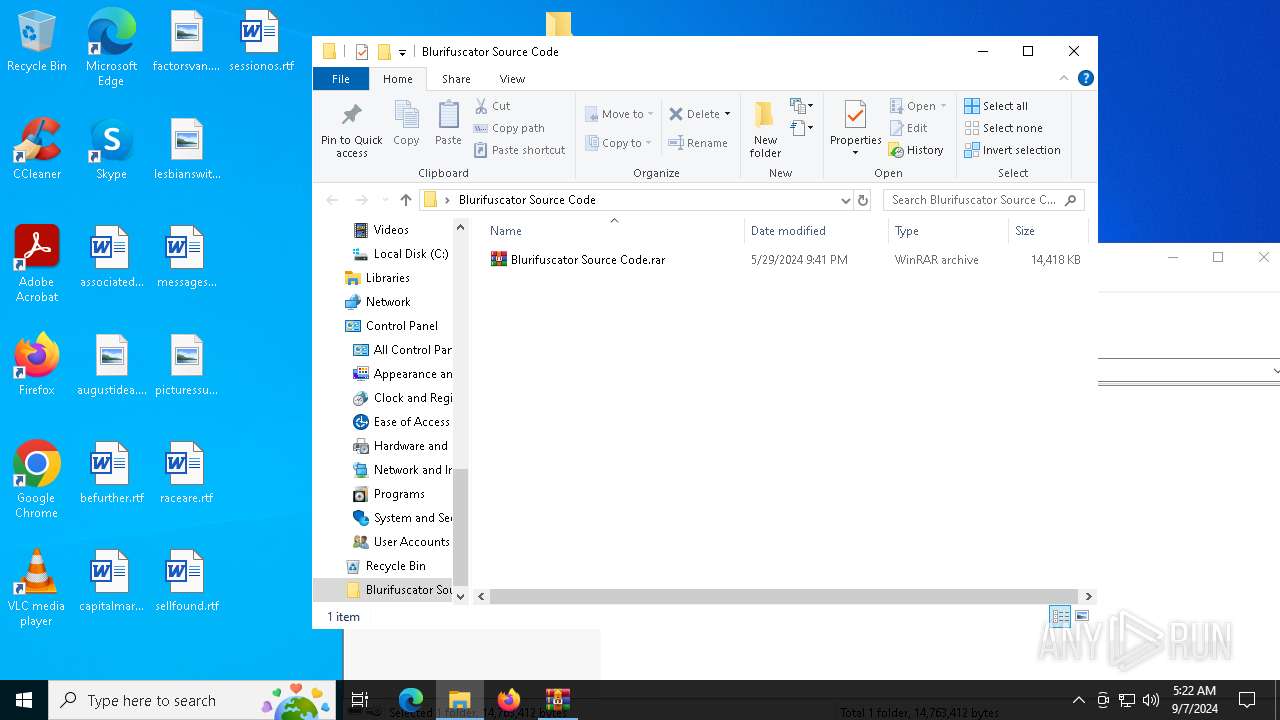Open the File menu tab
The image size is (1280, 720).
[341, 79]
